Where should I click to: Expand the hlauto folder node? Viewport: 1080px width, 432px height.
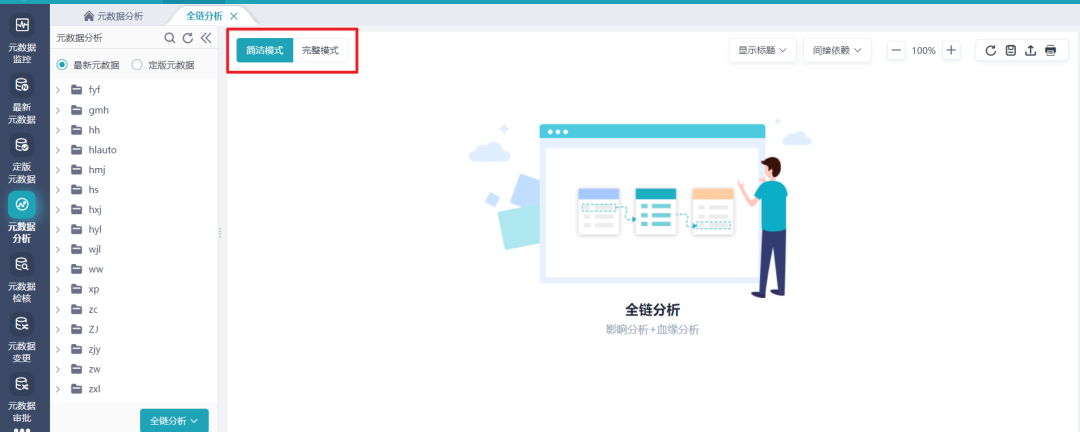(58, 150)
